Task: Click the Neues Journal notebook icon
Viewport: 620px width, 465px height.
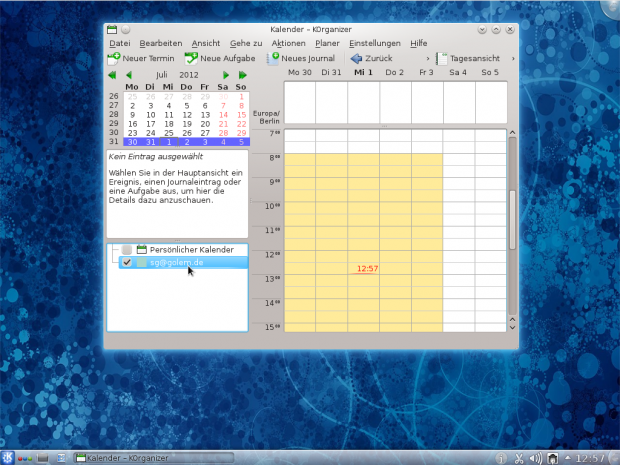Action: (x=272, y=59)
